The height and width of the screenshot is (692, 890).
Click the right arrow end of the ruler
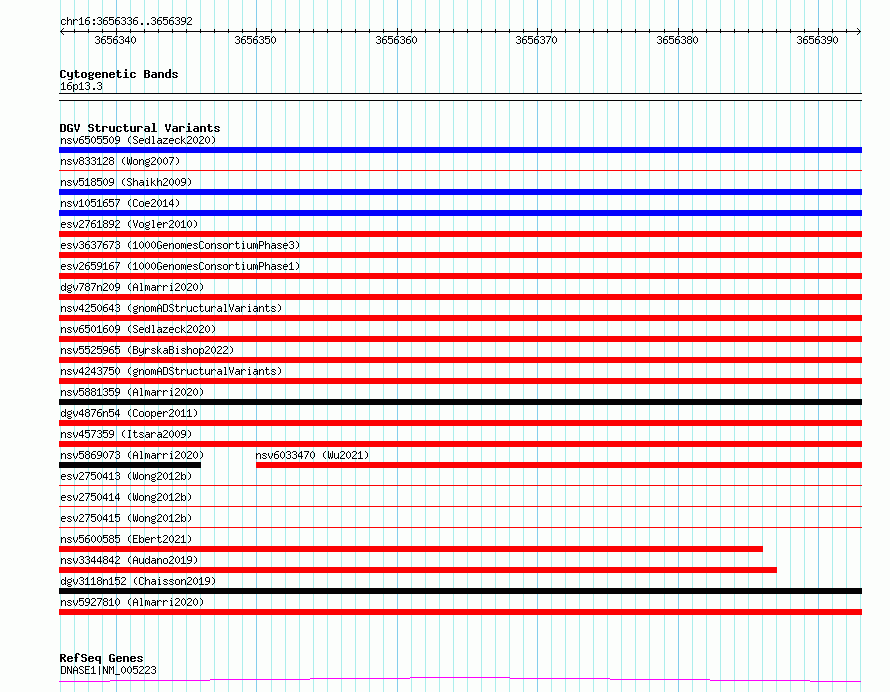click(x=859, y=31)
